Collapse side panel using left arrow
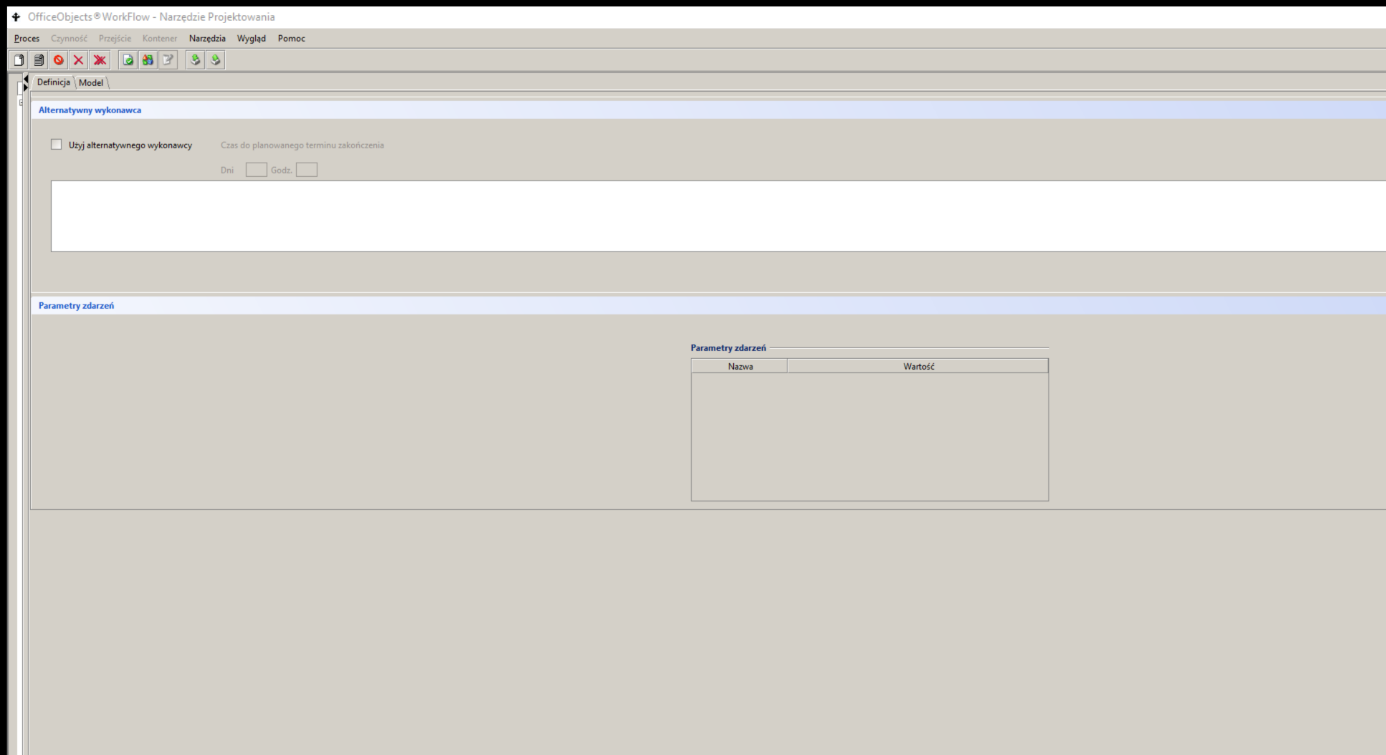Screen dimensions: 1386x755 [x=26, y=78]
